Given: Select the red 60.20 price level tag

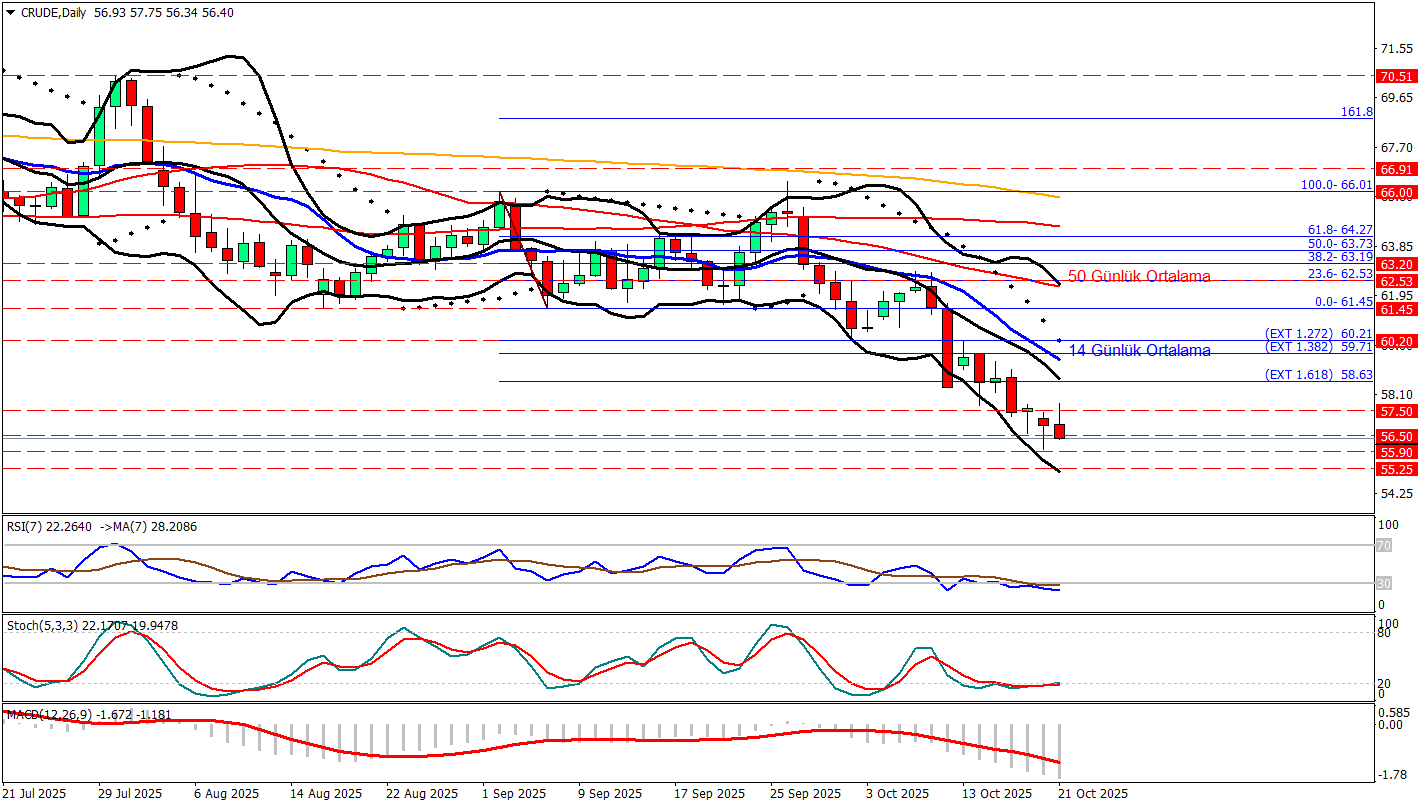Looking at the screenshot, I should pyautogui.click(x=1395, y=342).
